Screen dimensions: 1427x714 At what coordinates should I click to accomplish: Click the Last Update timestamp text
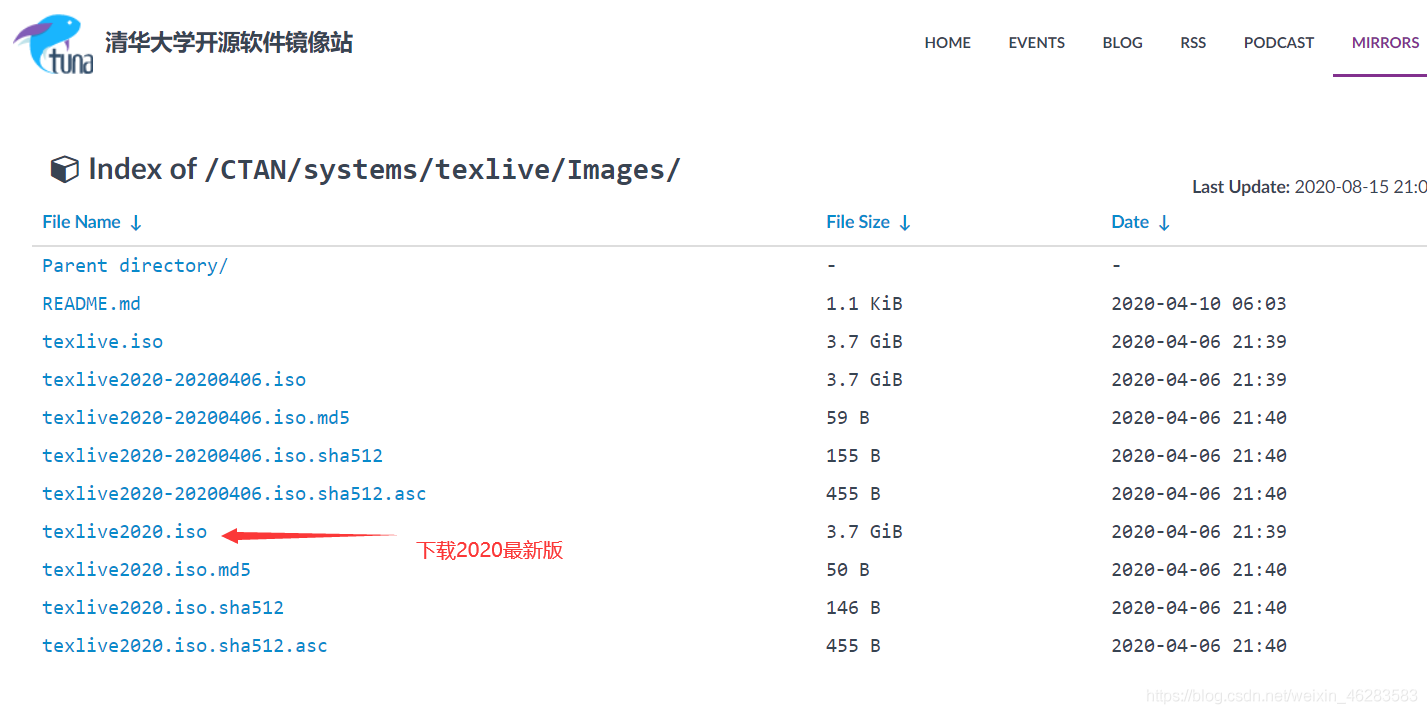click(x=1309, y=187)
